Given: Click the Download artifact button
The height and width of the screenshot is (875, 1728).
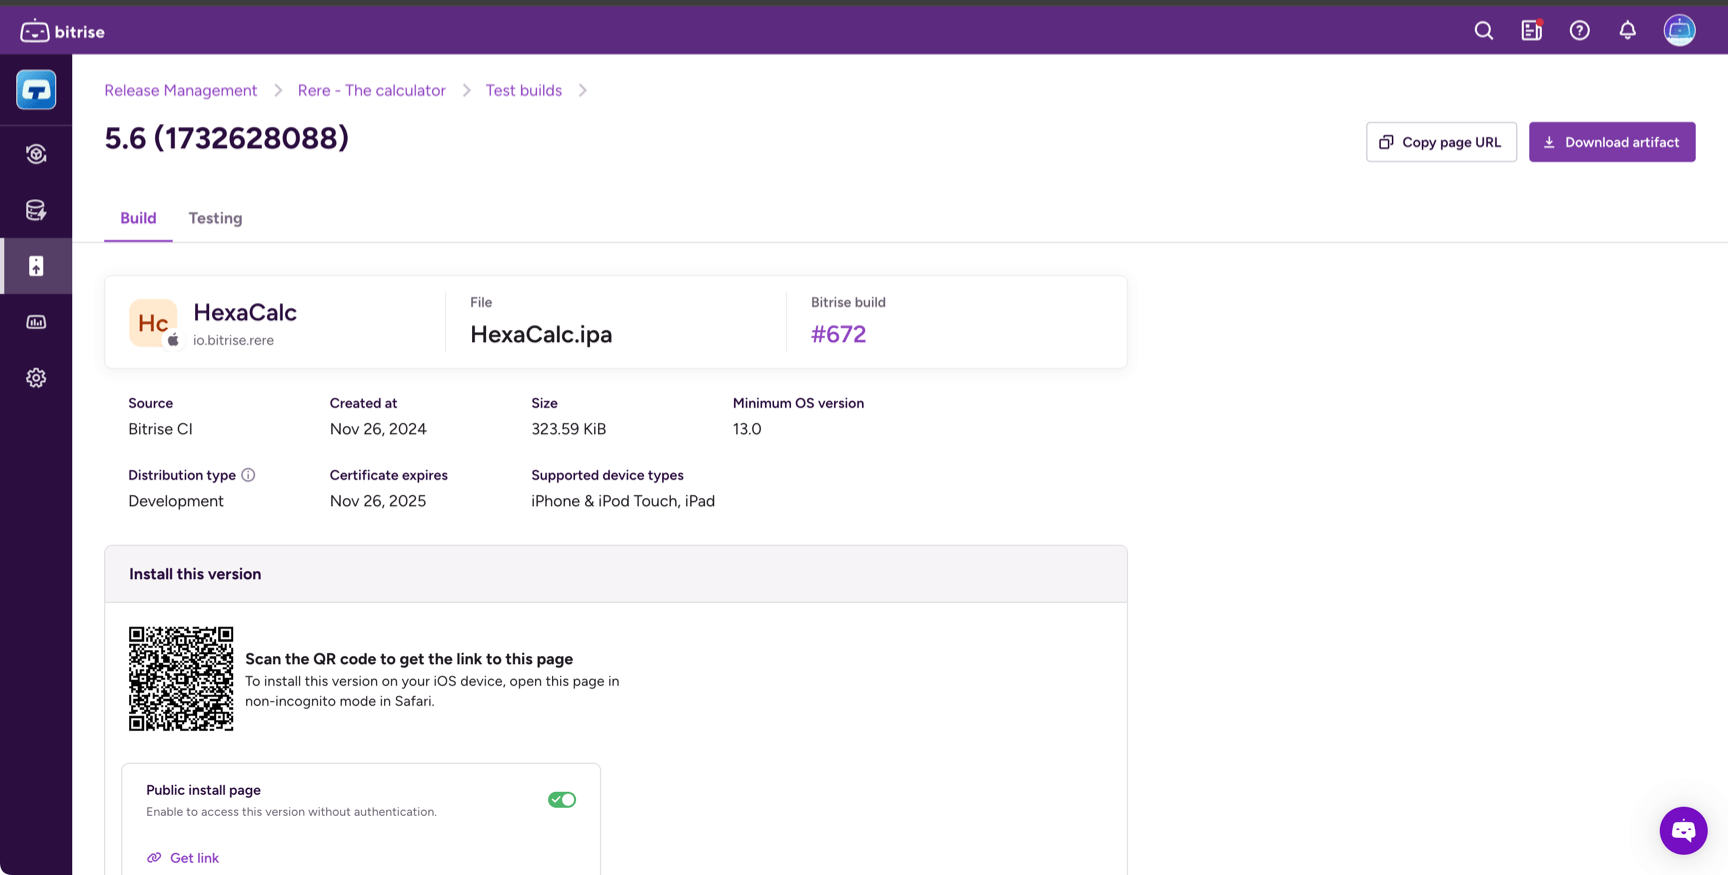Looking at the screenshot, I should 1612,142.
